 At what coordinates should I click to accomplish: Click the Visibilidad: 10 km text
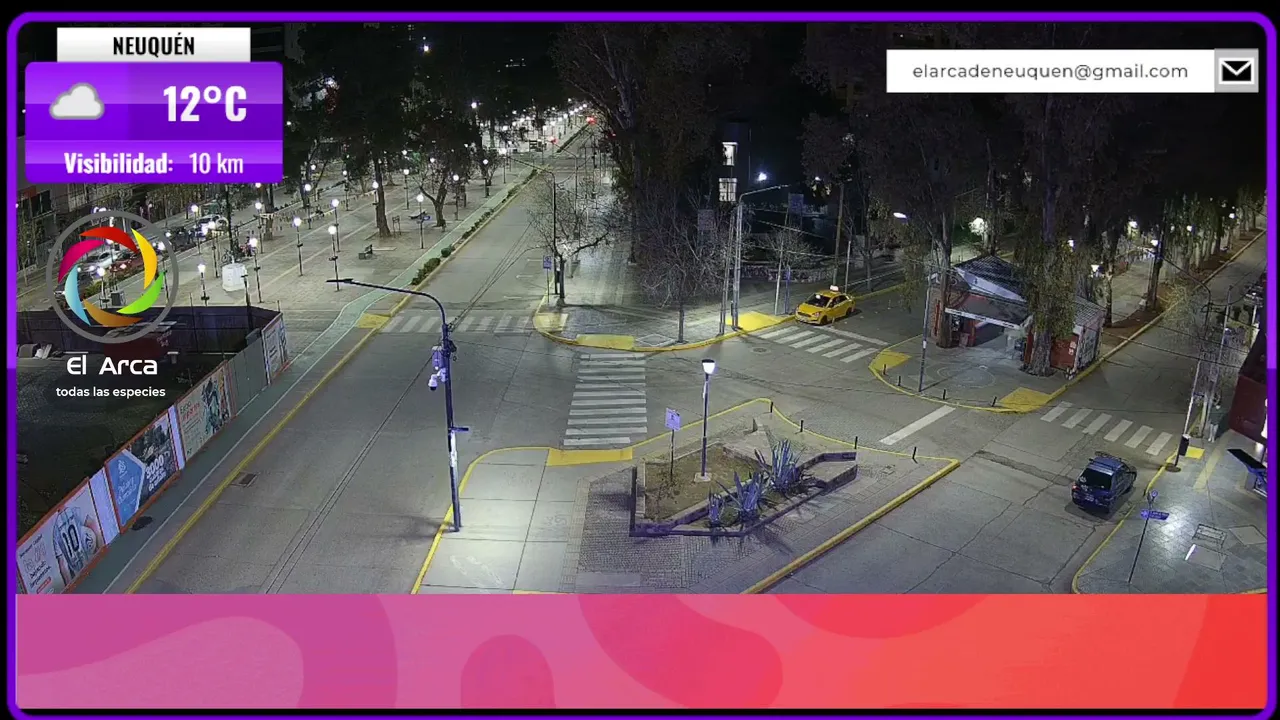tap(153, 164)
